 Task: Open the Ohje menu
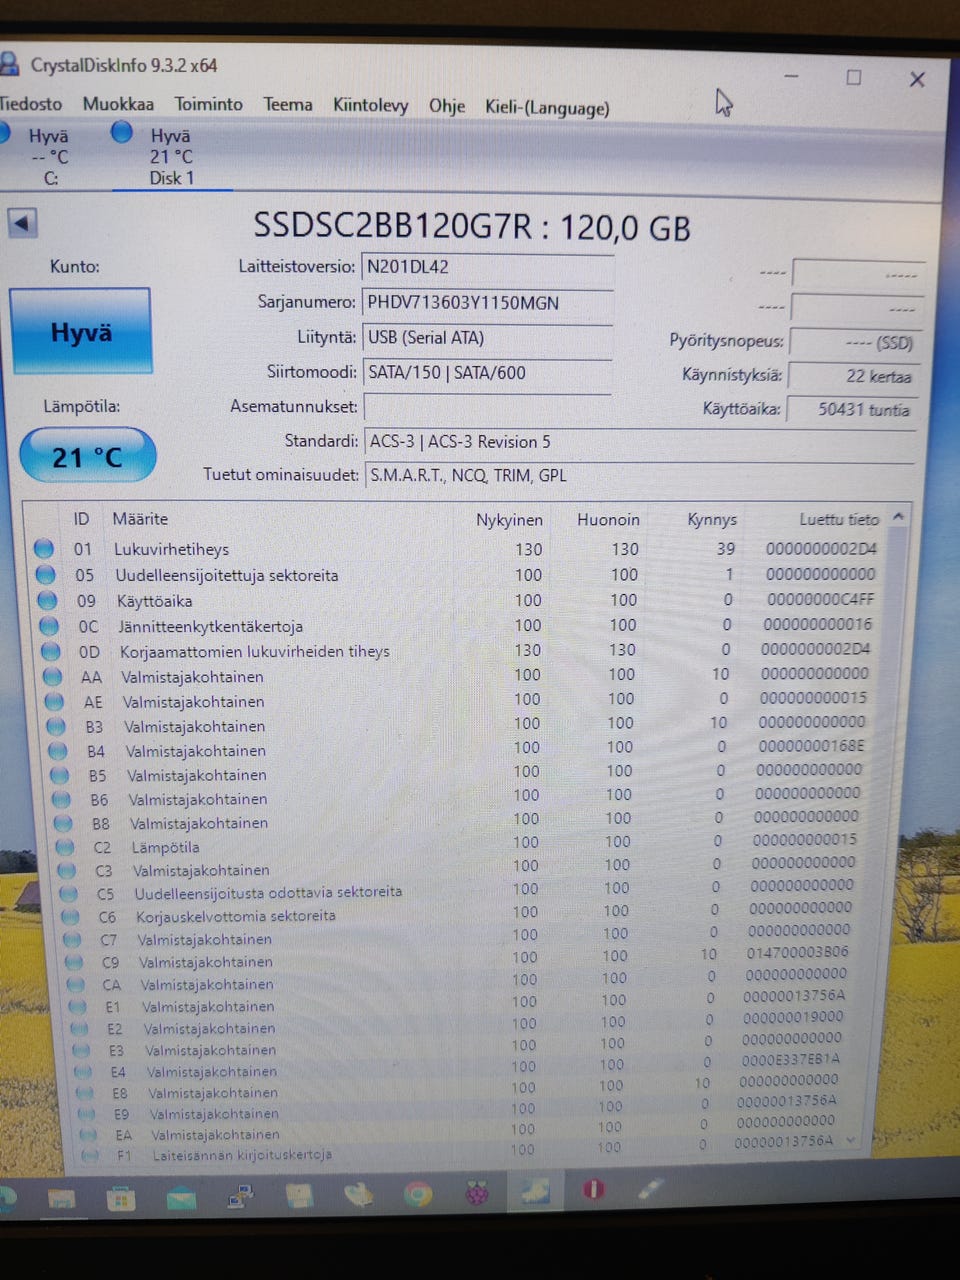(447, 106)
